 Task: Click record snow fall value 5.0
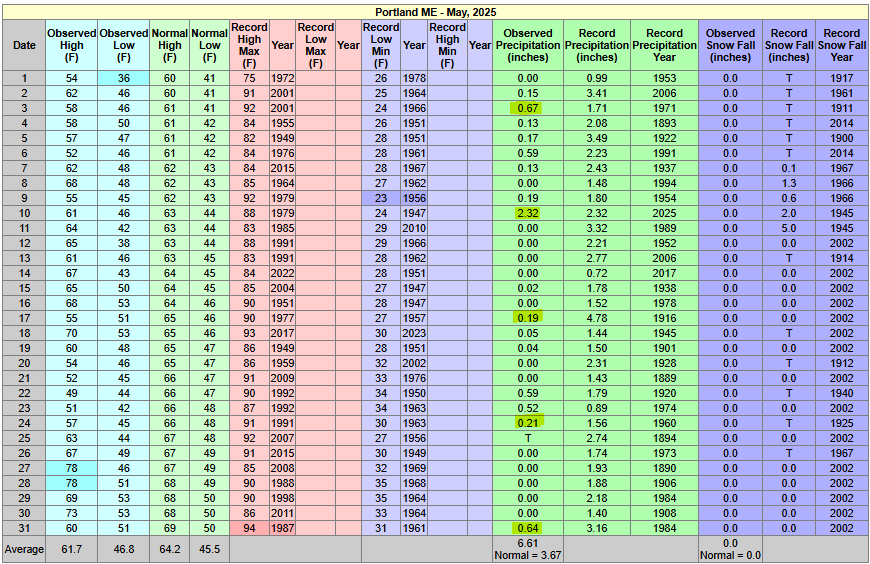click(x=789, y=228)
